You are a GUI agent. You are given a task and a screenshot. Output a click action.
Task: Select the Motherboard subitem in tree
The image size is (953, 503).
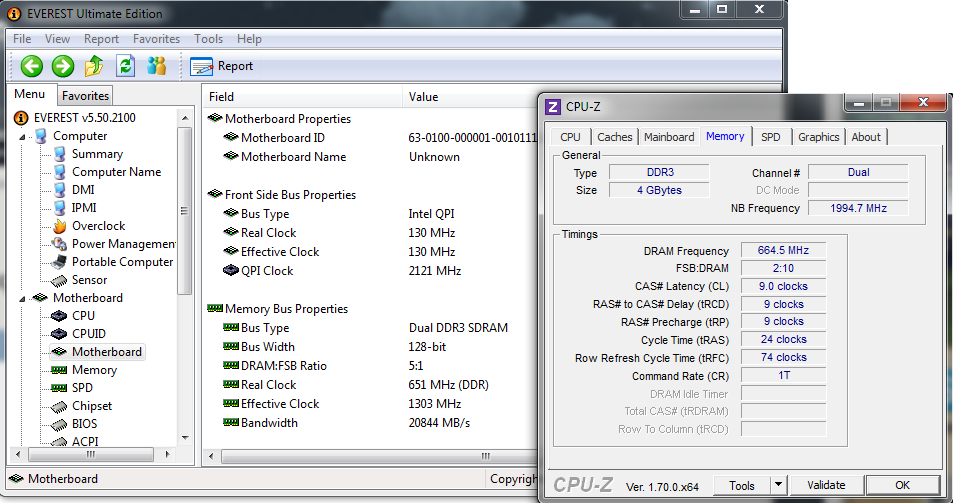pyautogui.click(x=106, y=352)
